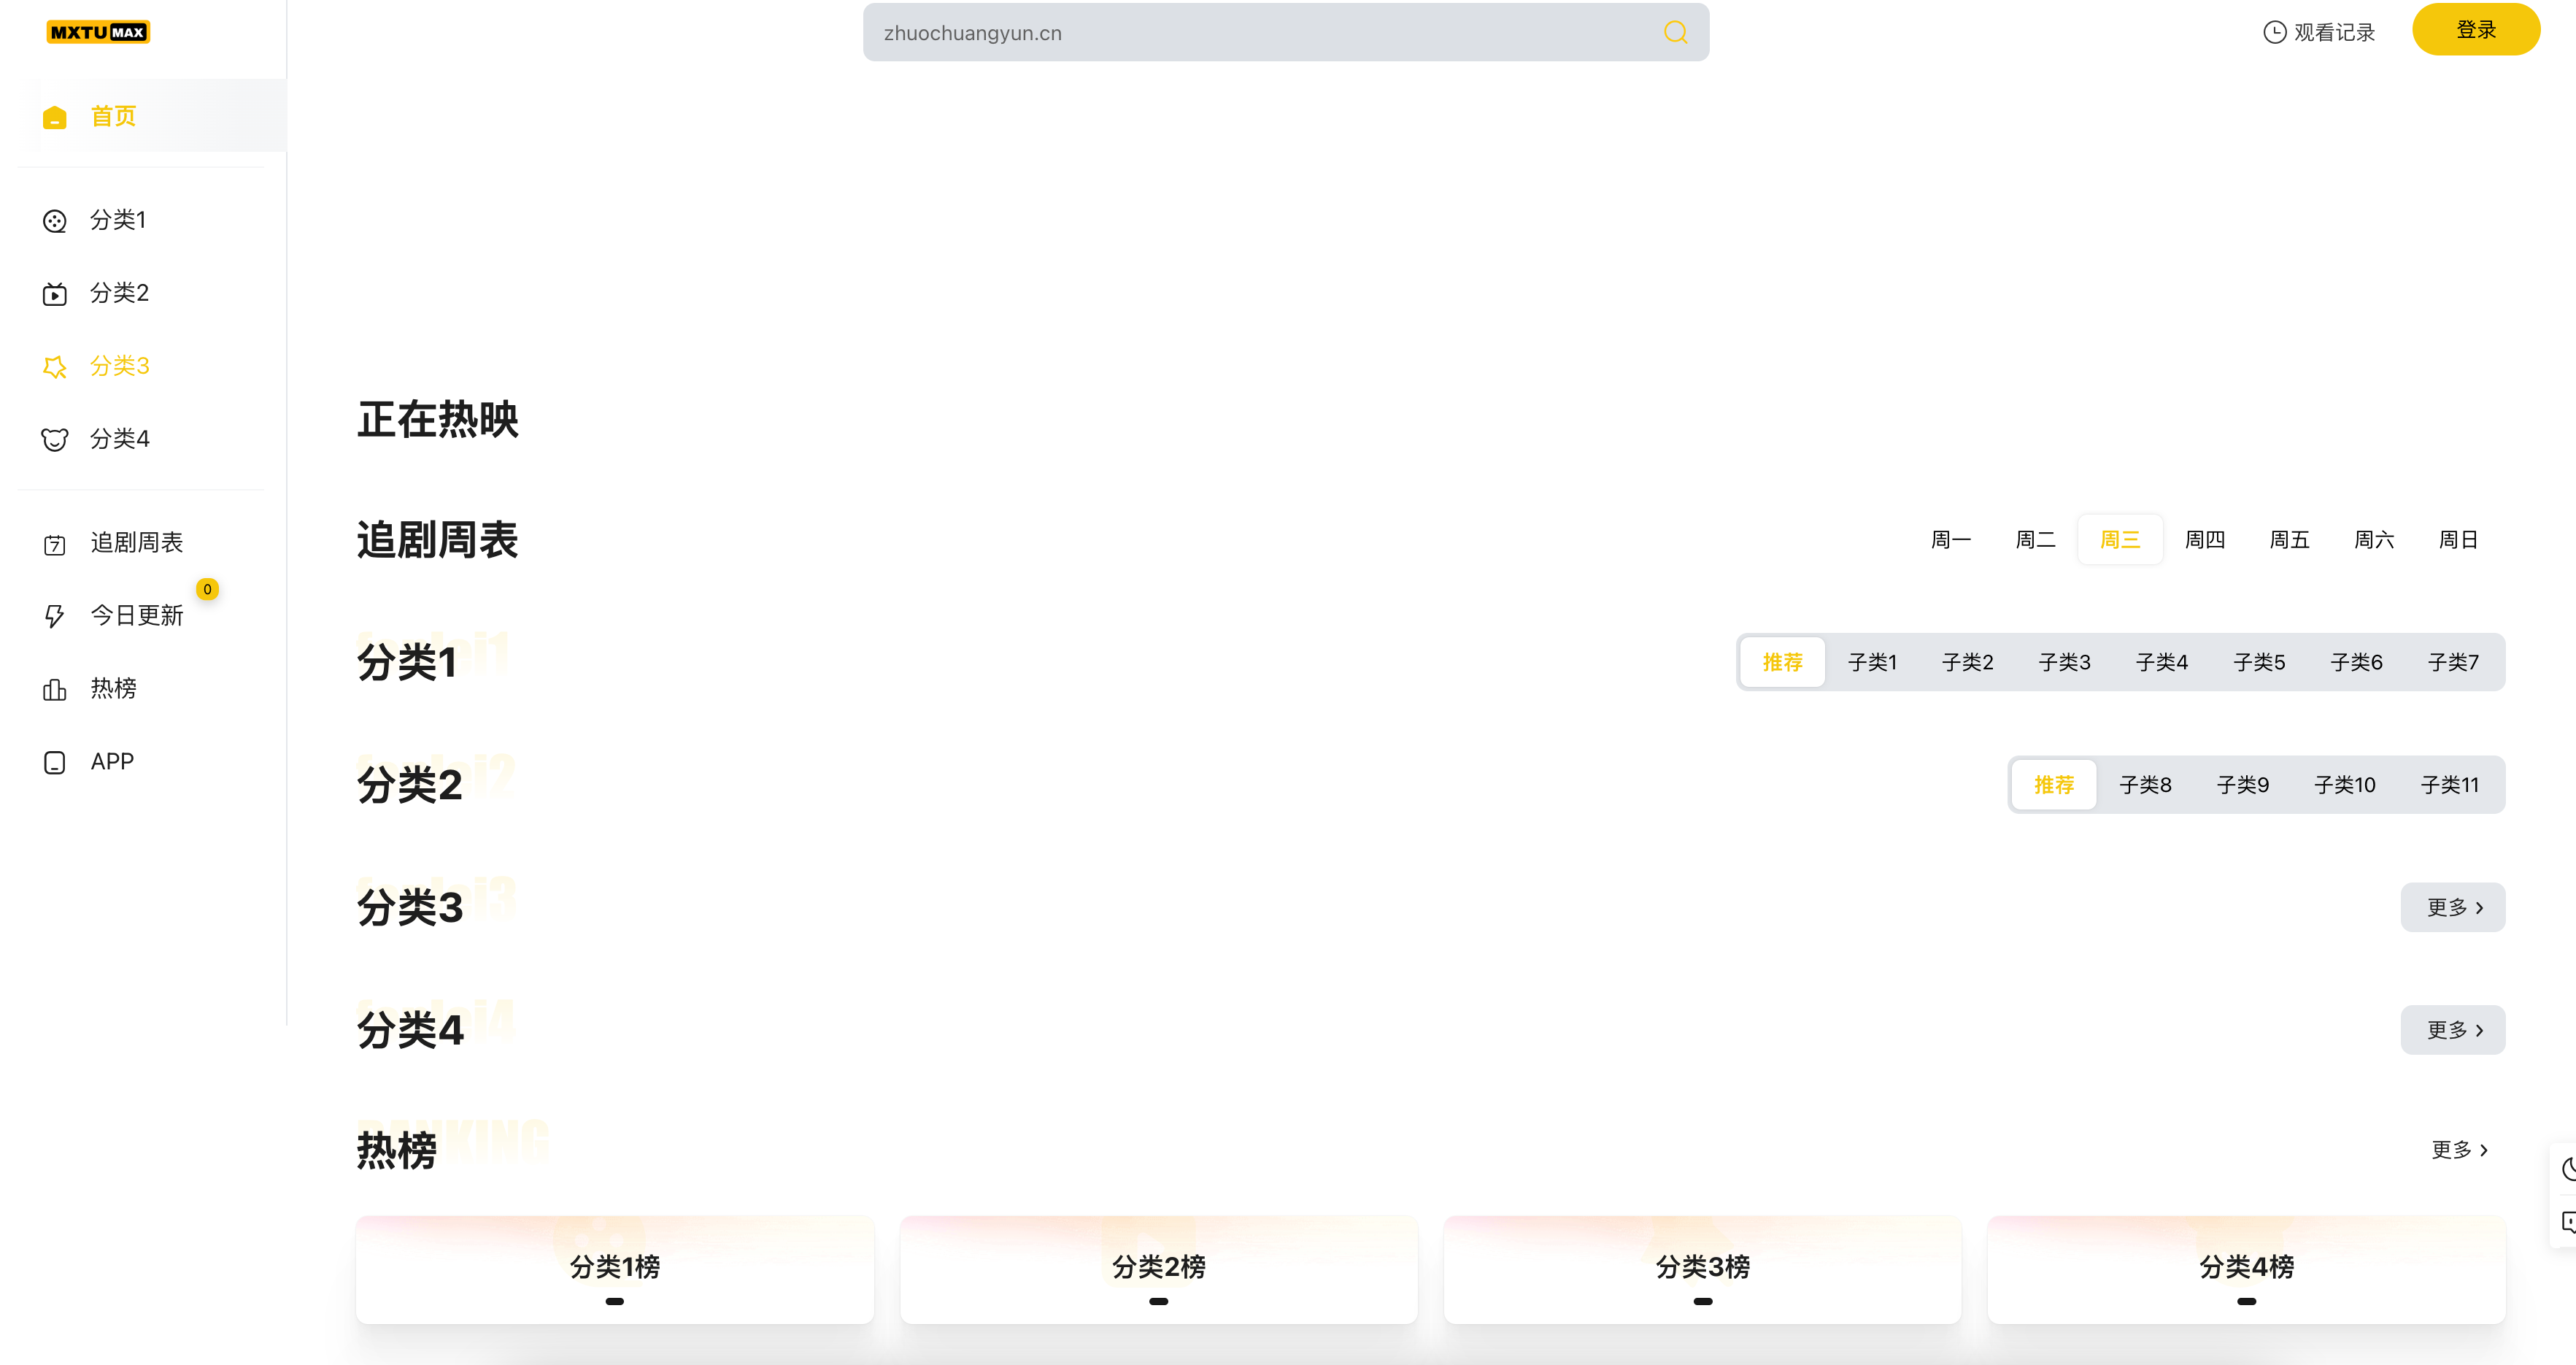This screenshot has height=1365, width=2576.
Task: Click 更多 link in 热榜 section
Action: [2460, 1150]
